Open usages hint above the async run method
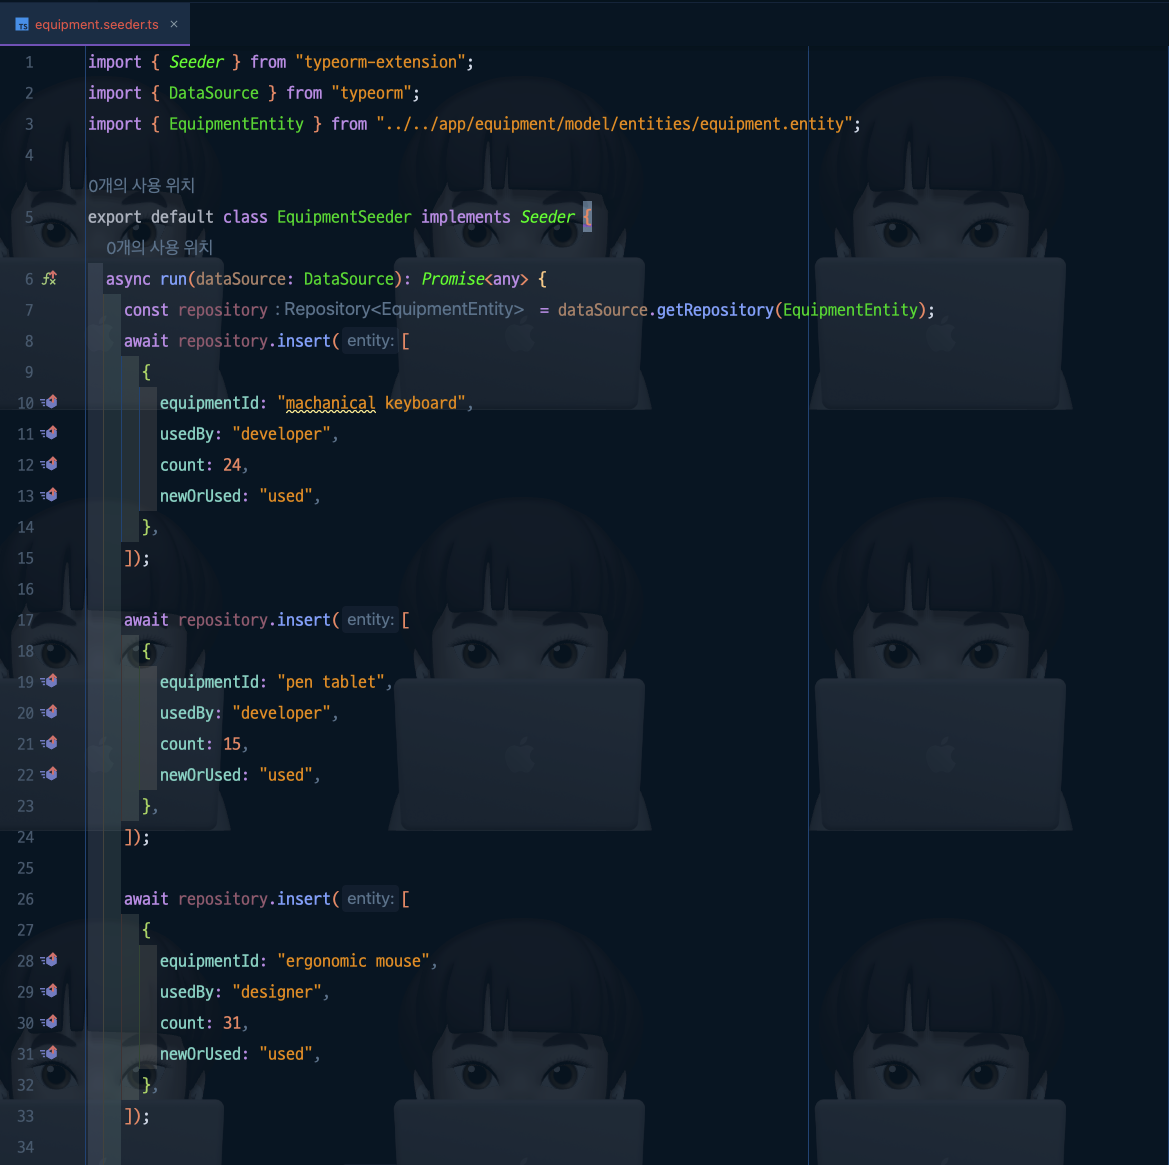Viewport: 1169px width, 1165px height. [x=160, y=247]
